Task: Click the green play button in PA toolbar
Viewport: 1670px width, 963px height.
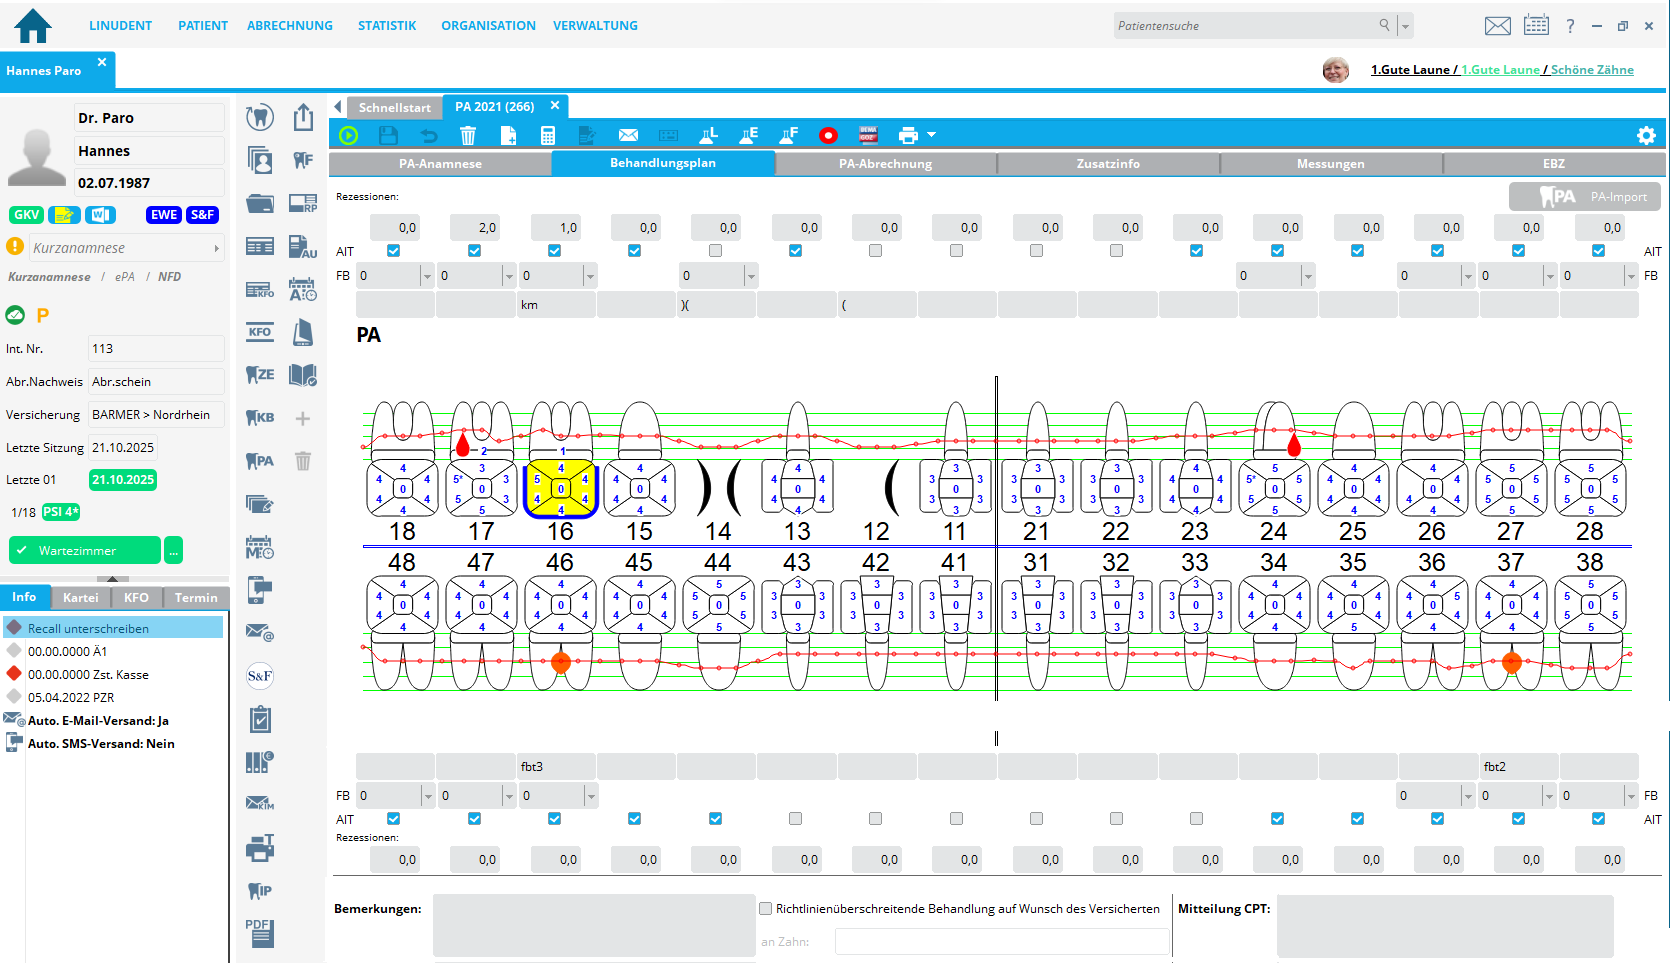Action: point(348,135)
